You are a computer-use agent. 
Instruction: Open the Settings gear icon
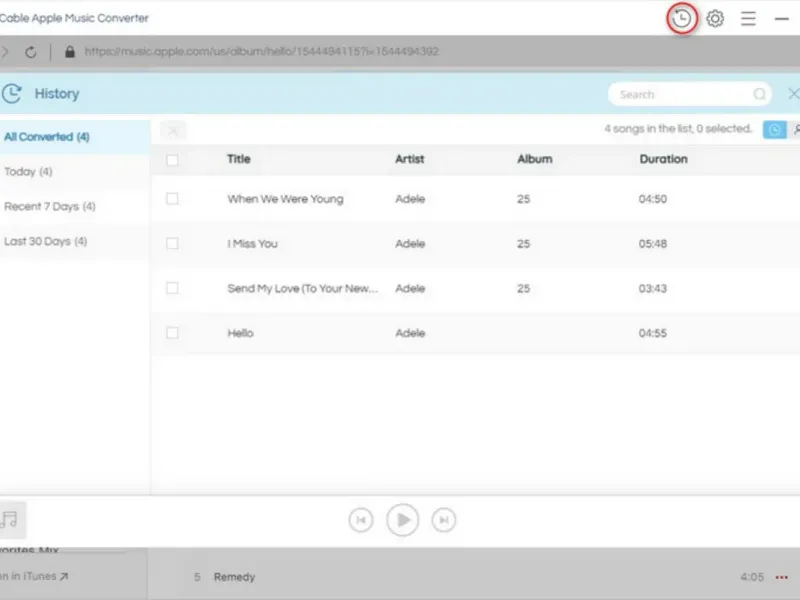715,19
